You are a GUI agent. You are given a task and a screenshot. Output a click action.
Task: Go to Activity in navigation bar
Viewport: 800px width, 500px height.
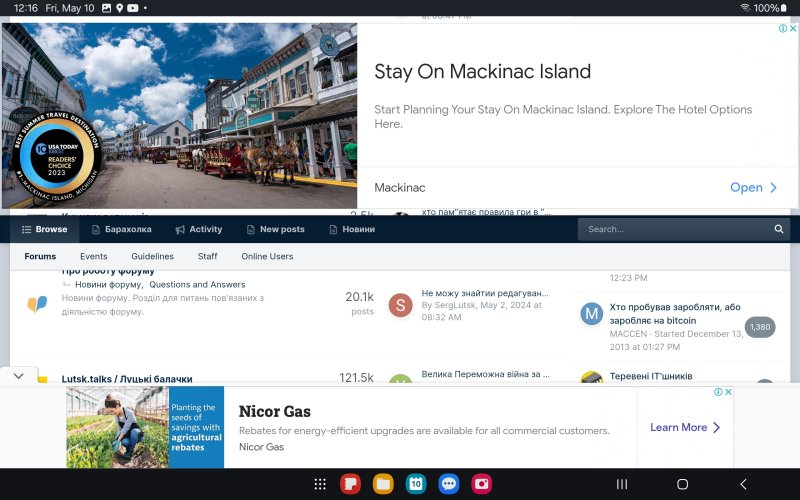coord(199,230)
